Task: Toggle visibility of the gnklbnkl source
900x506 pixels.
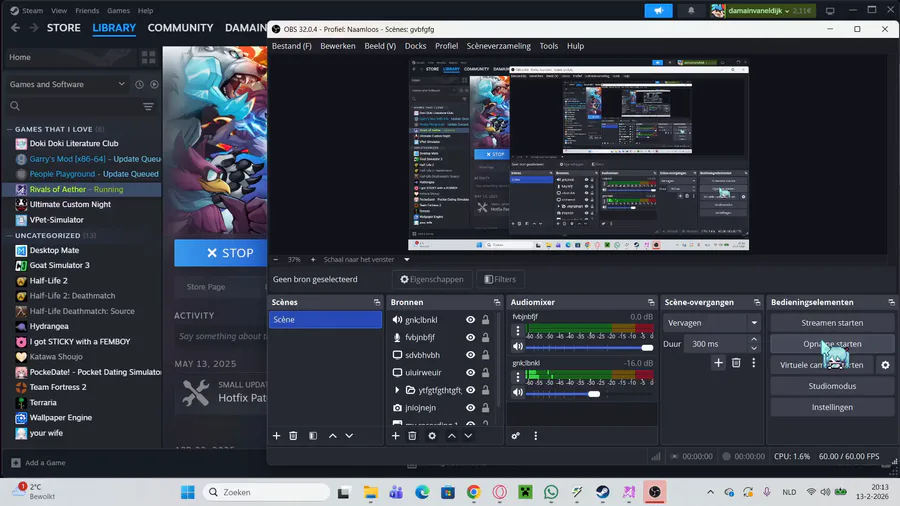Action: point(470,320)
